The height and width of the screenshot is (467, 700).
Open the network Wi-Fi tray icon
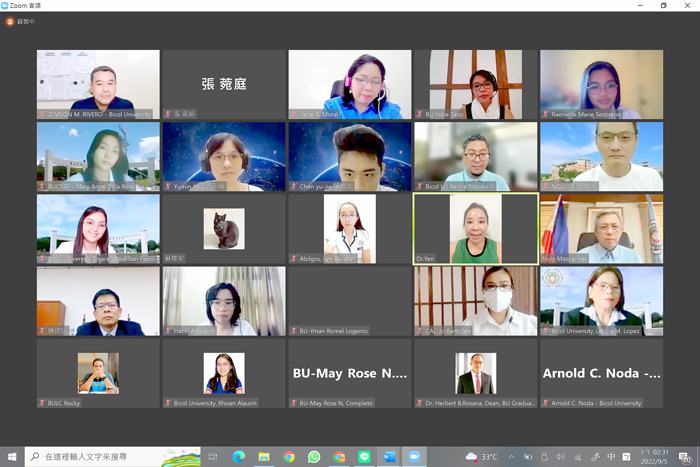(x=578, y=457)
